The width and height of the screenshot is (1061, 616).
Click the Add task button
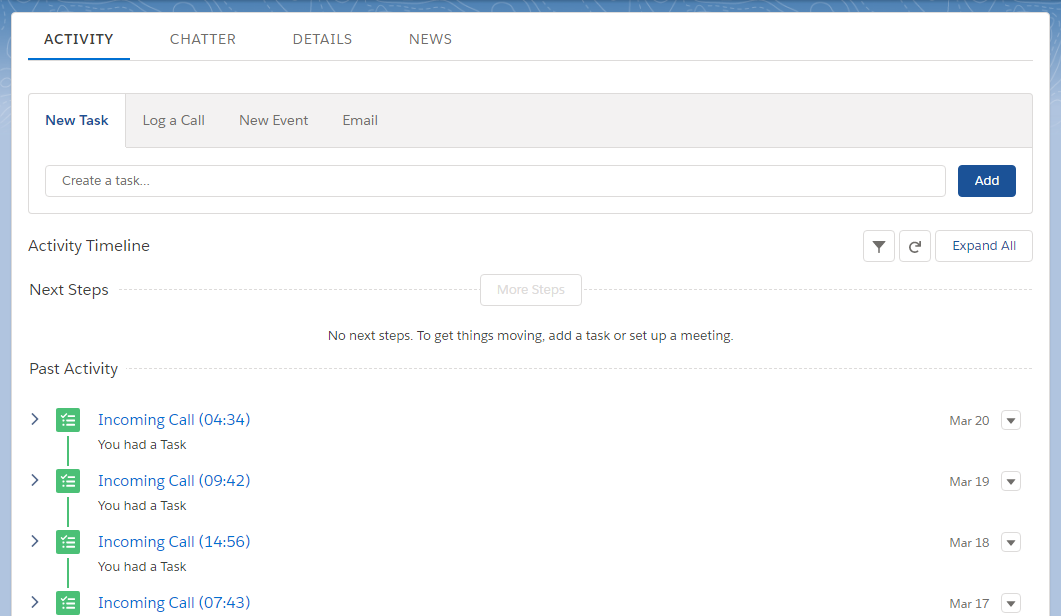[987, 181]
